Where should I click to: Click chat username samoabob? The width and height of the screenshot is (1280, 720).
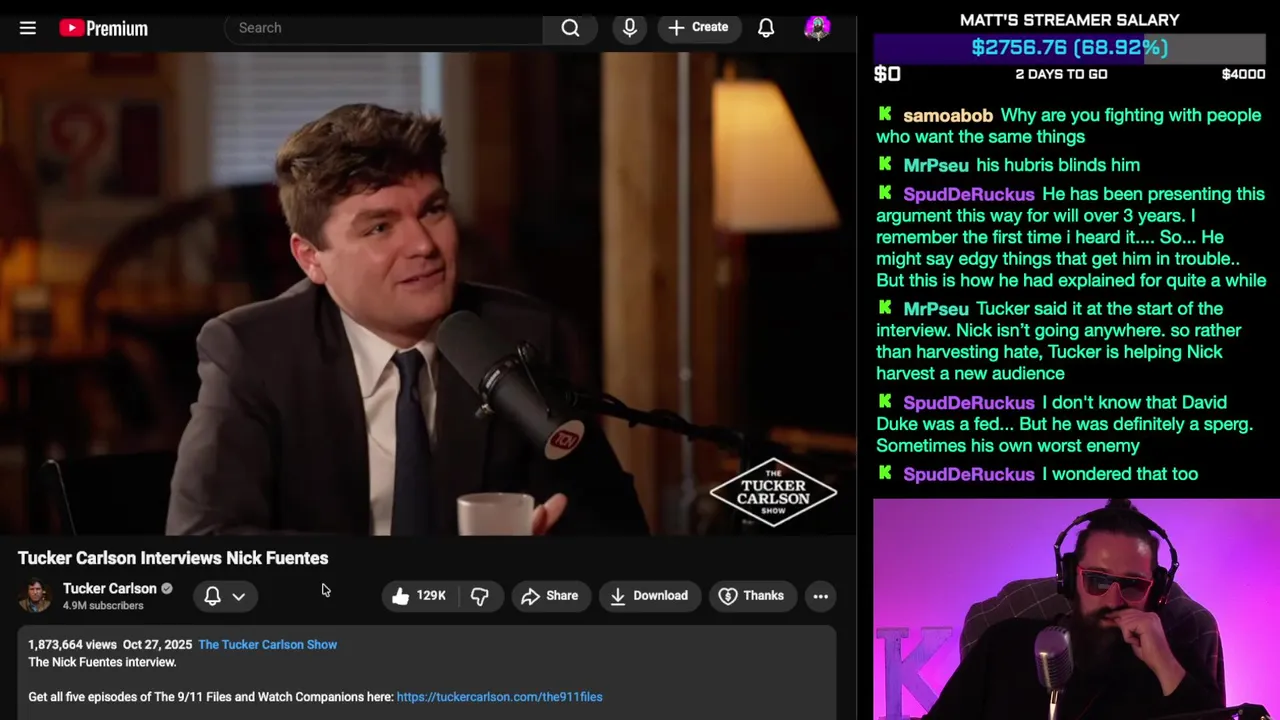click(x=948, y=115)
